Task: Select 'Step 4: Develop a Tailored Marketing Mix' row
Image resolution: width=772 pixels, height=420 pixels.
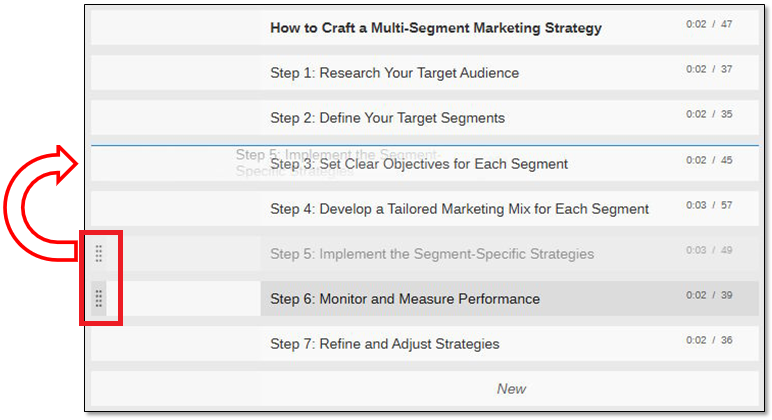Action: (x=459, y=209)
